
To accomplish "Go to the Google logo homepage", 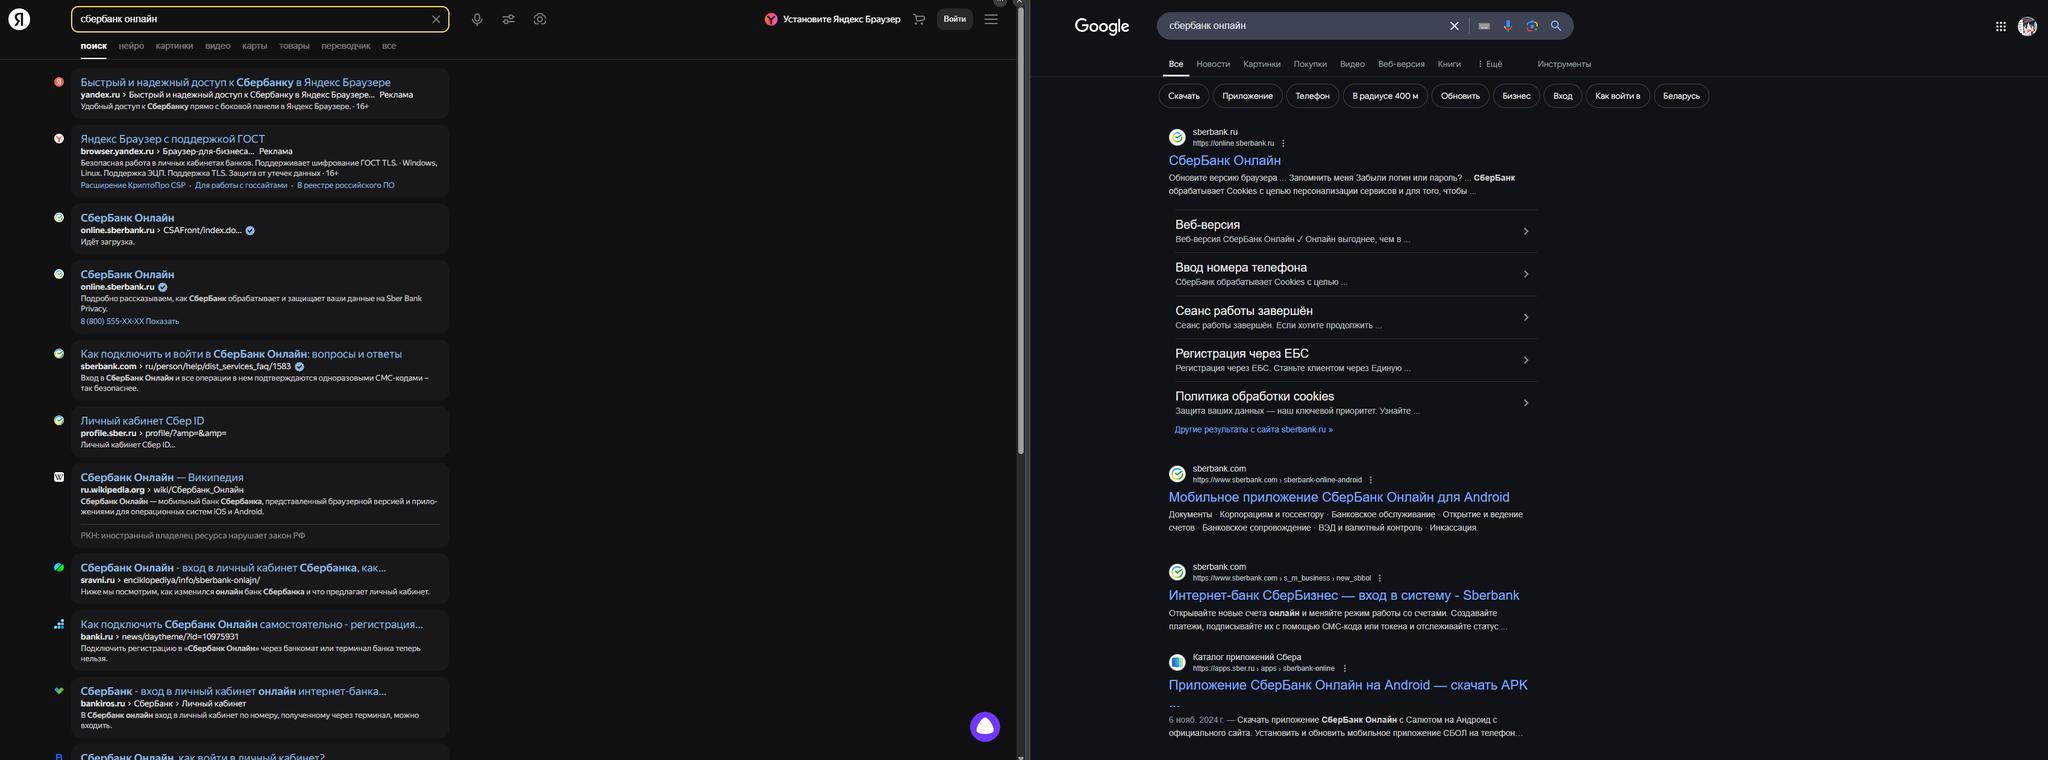I will (1102, 26).
